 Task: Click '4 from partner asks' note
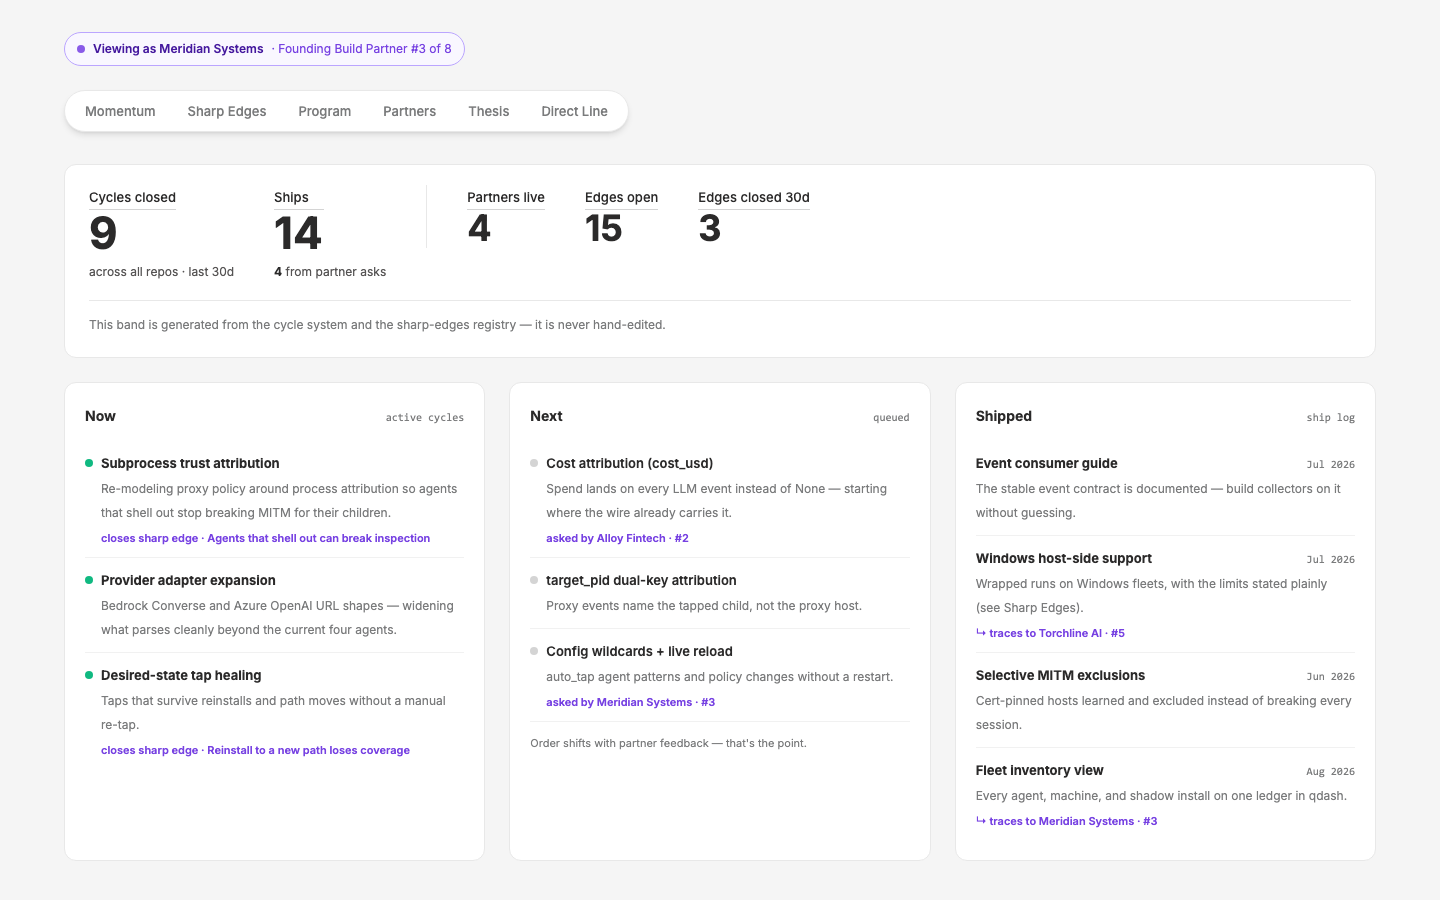coord(330,272)
